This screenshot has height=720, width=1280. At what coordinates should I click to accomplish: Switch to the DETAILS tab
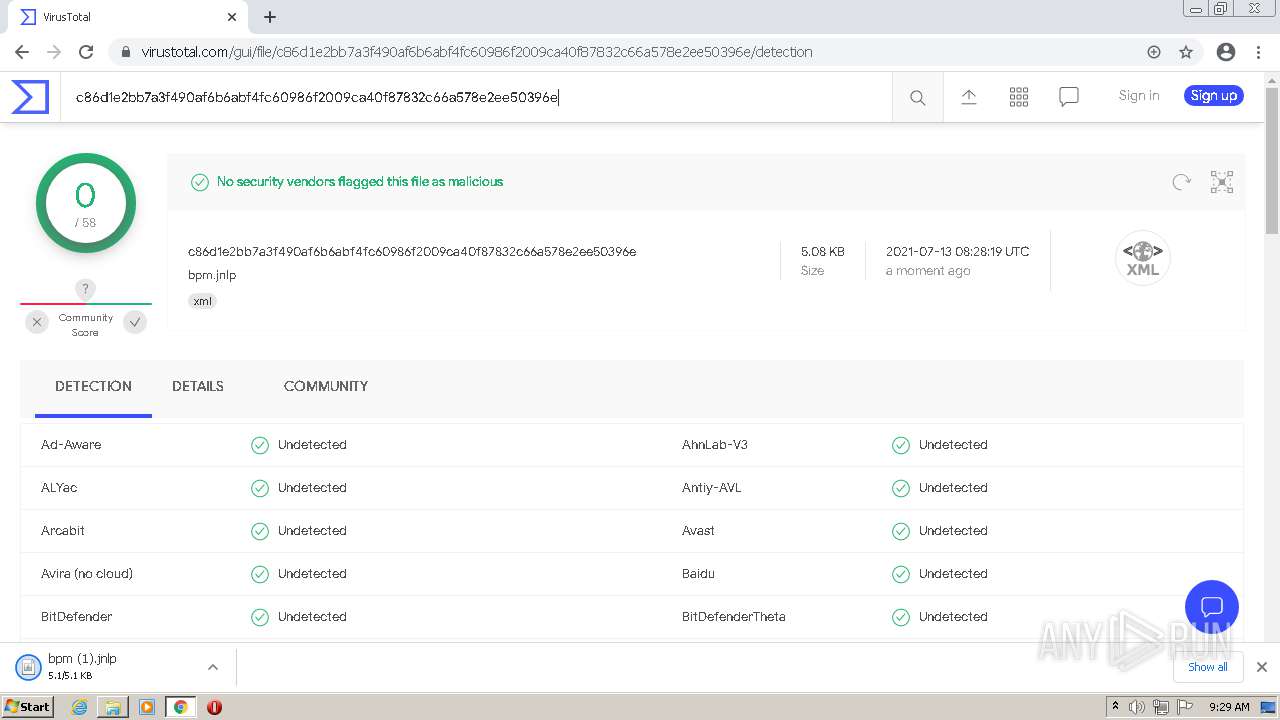click(x=198, y=386)
